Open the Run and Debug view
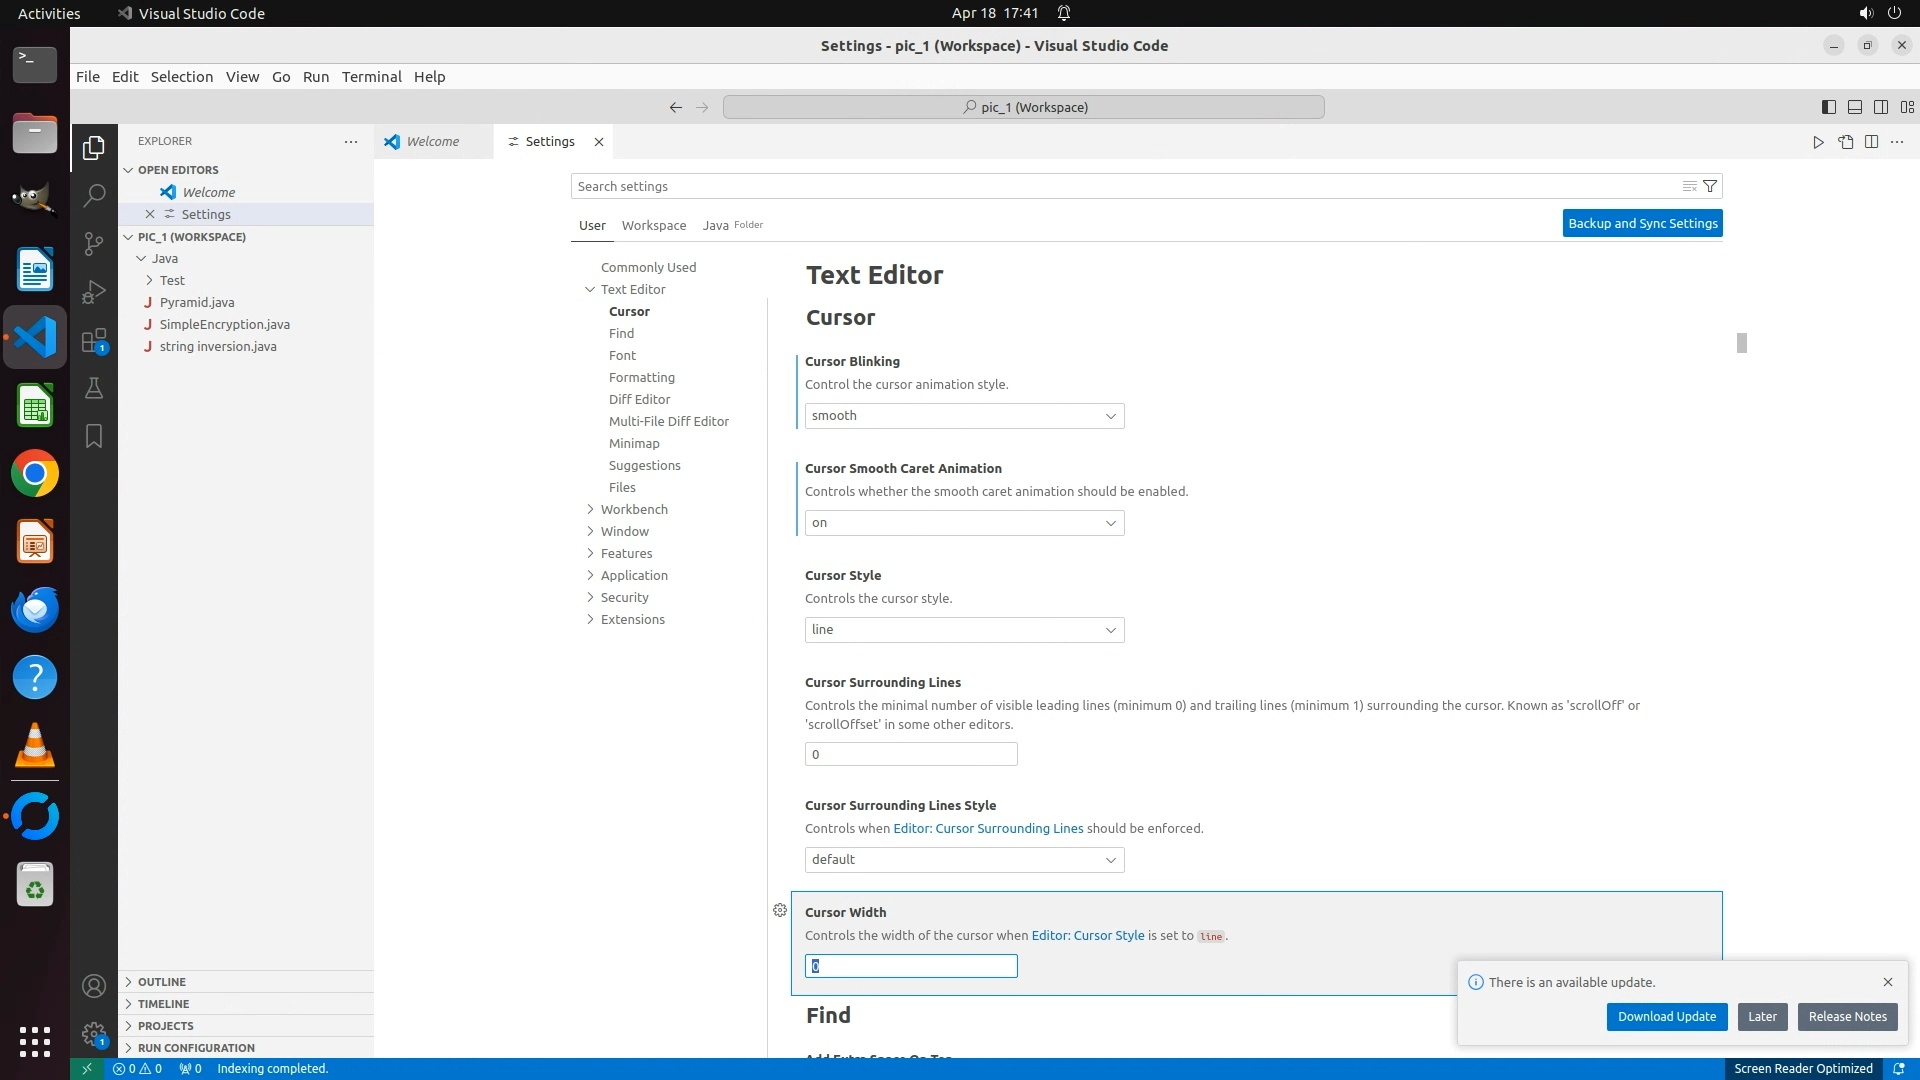 click(94, 292)
